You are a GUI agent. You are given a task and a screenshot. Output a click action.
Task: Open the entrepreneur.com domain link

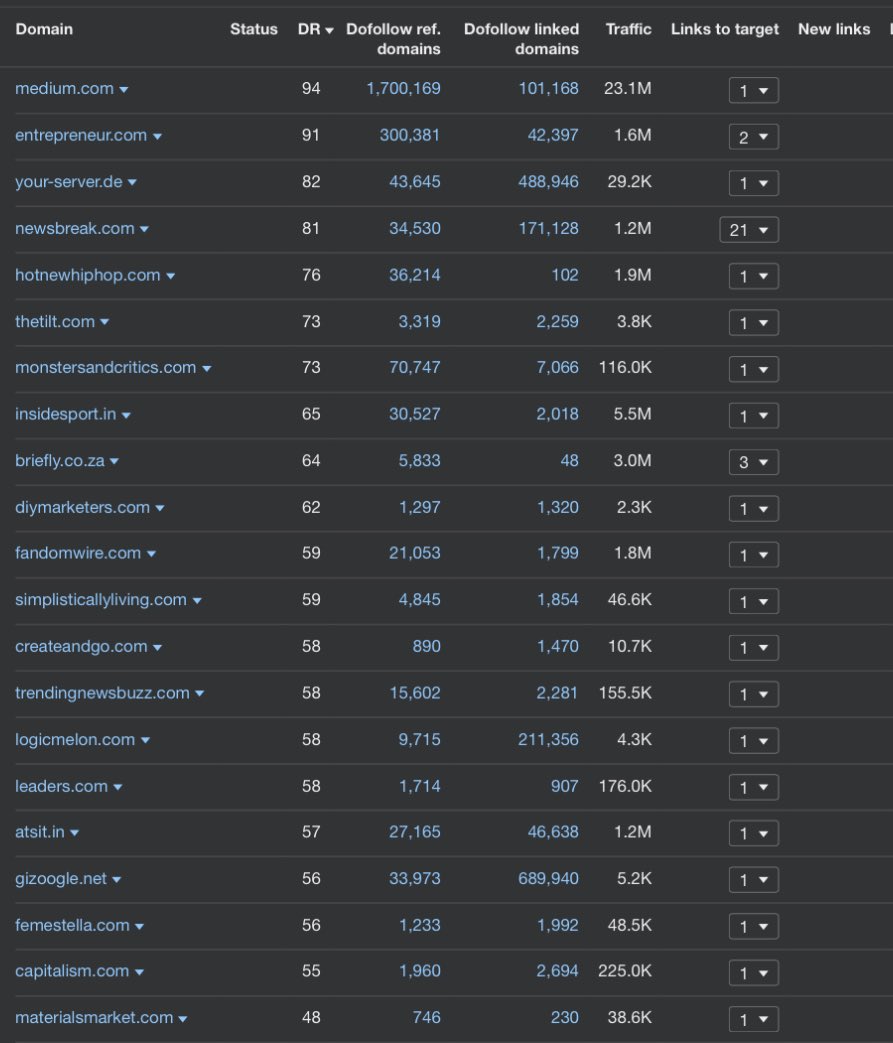pos(81,135)
